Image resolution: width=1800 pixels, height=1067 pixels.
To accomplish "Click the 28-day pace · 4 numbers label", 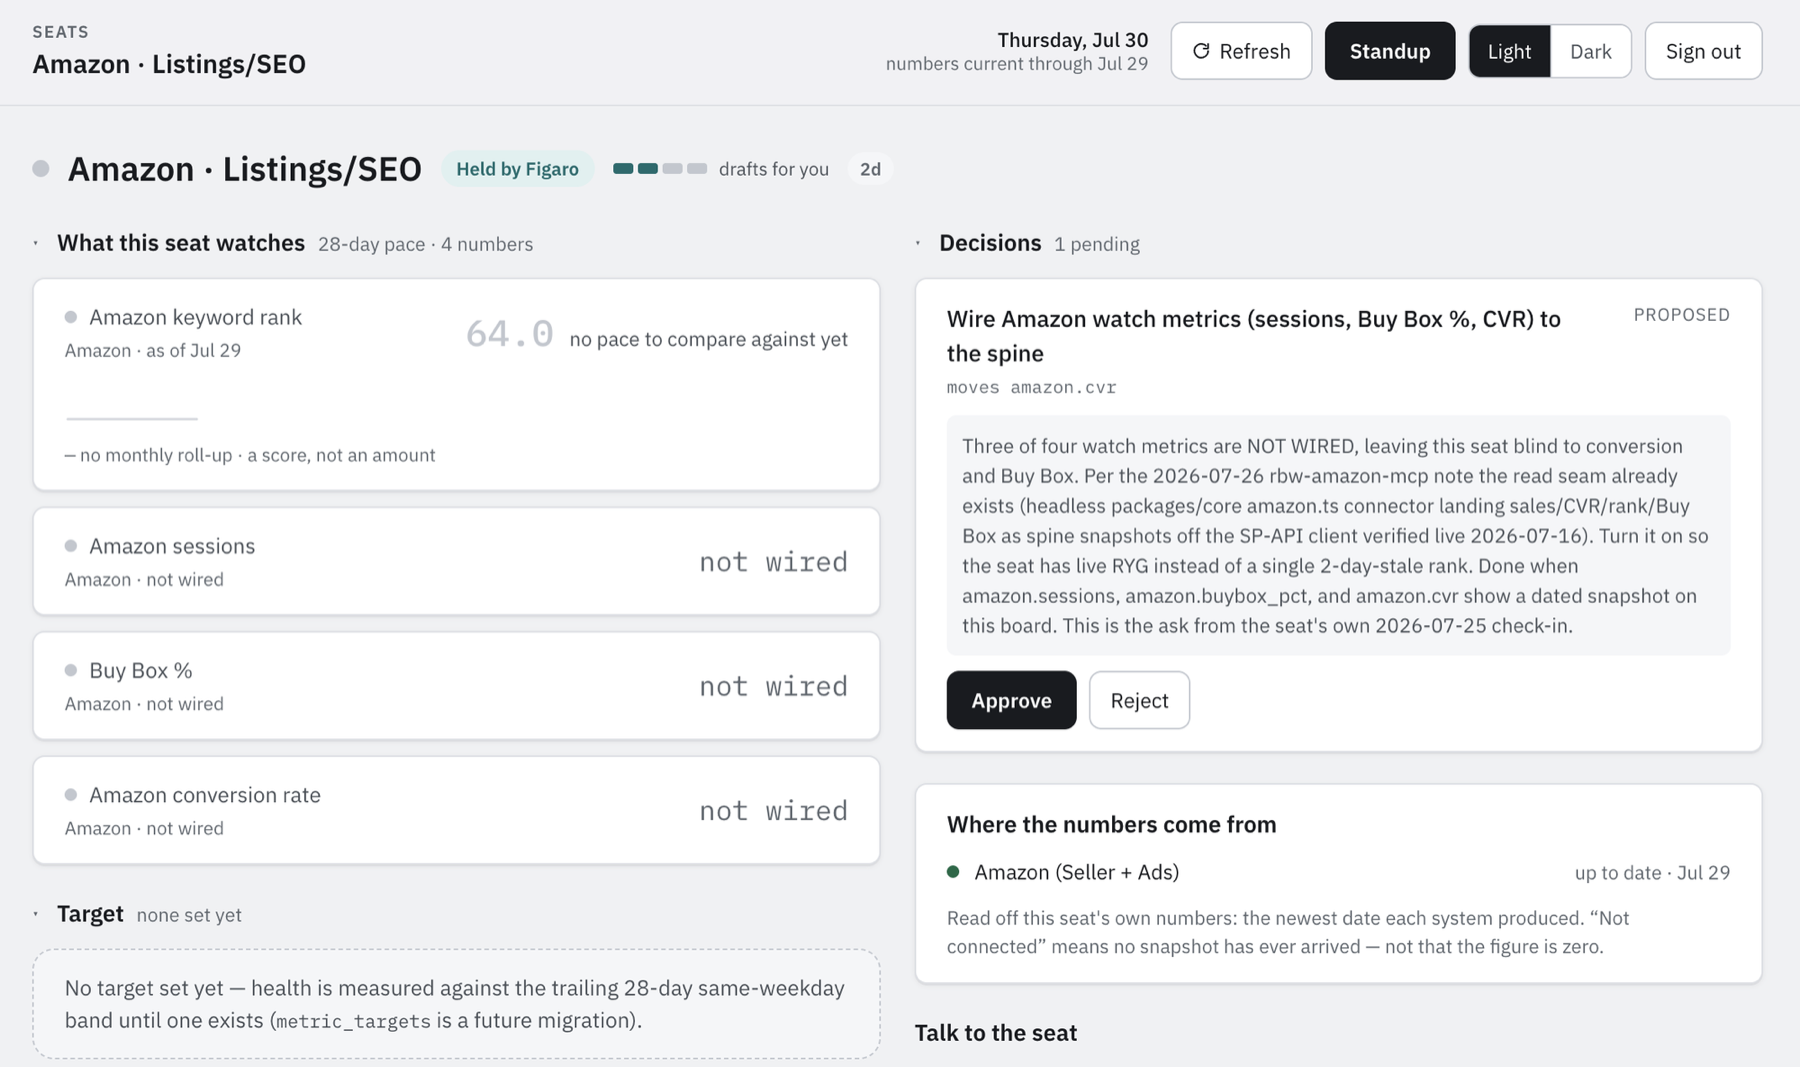I will 425,244.
